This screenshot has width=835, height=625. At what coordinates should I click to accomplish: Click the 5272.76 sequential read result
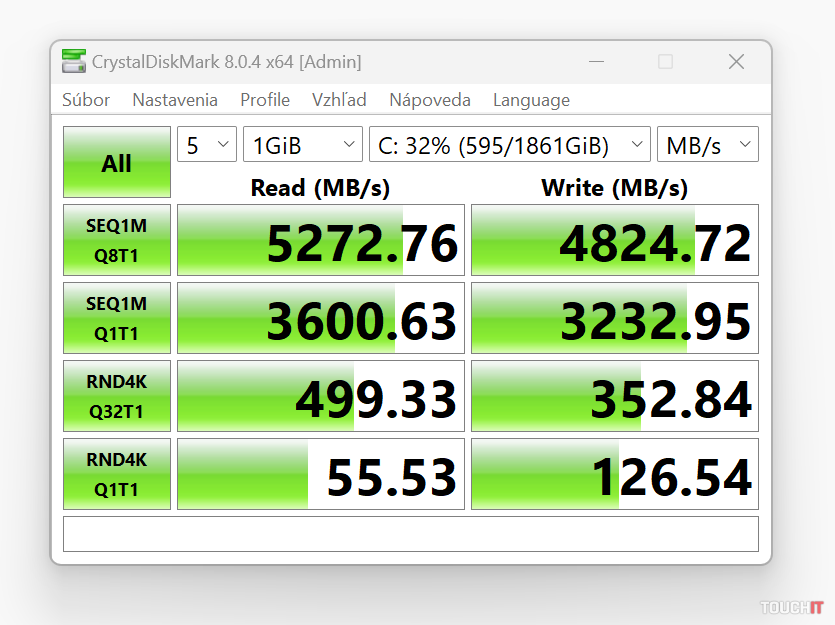click(x=321, y=241)
